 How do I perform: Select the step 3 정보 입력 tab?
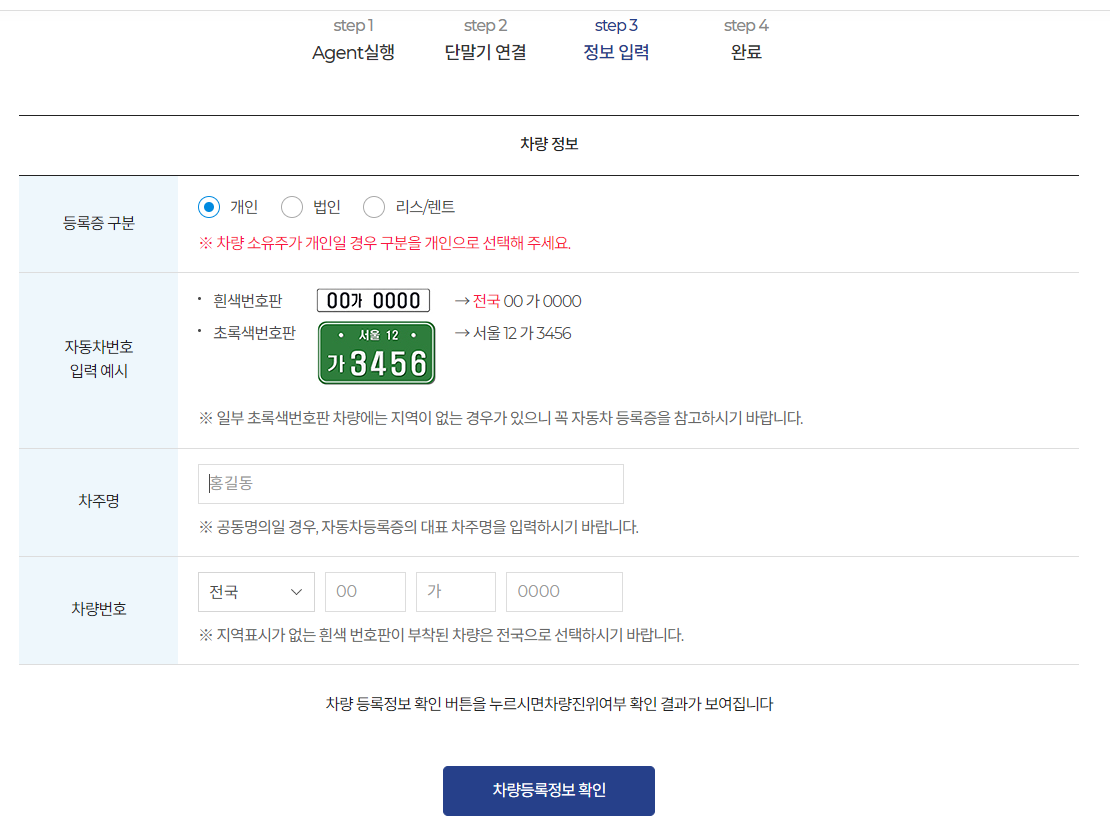(616, 40)
